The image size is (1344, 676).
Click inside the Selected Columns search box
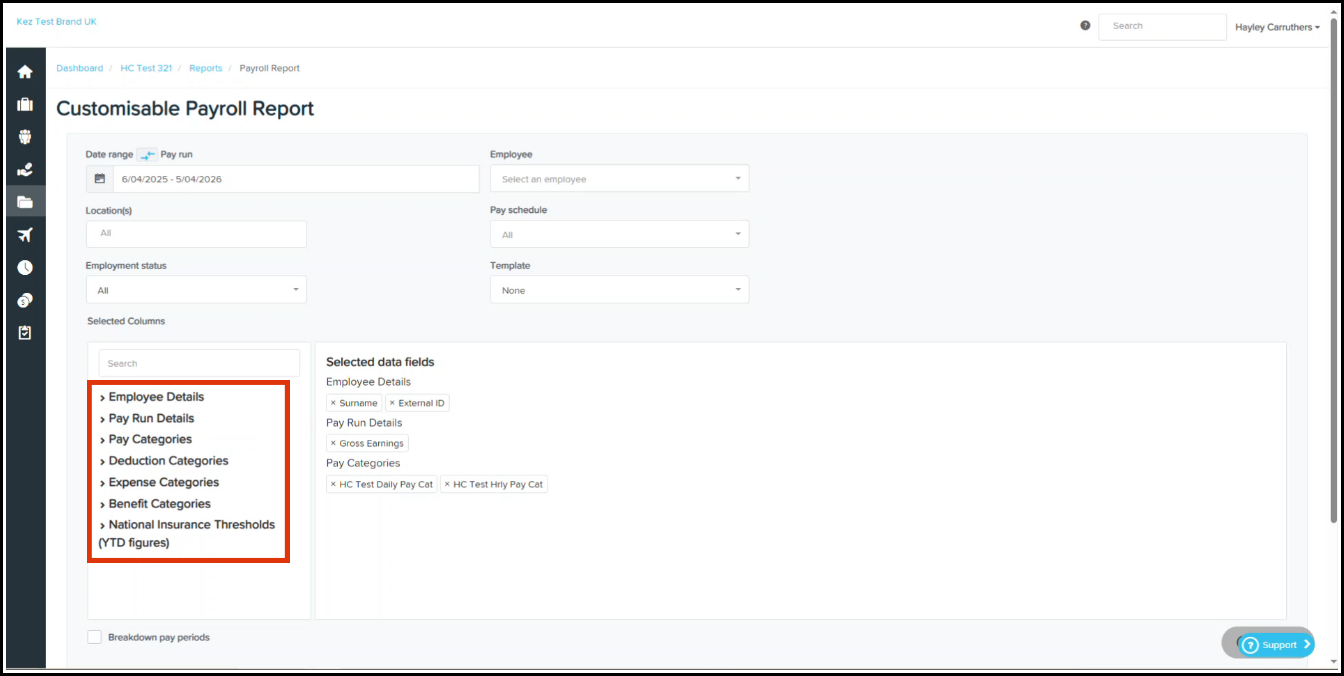(x=198, y=362)
